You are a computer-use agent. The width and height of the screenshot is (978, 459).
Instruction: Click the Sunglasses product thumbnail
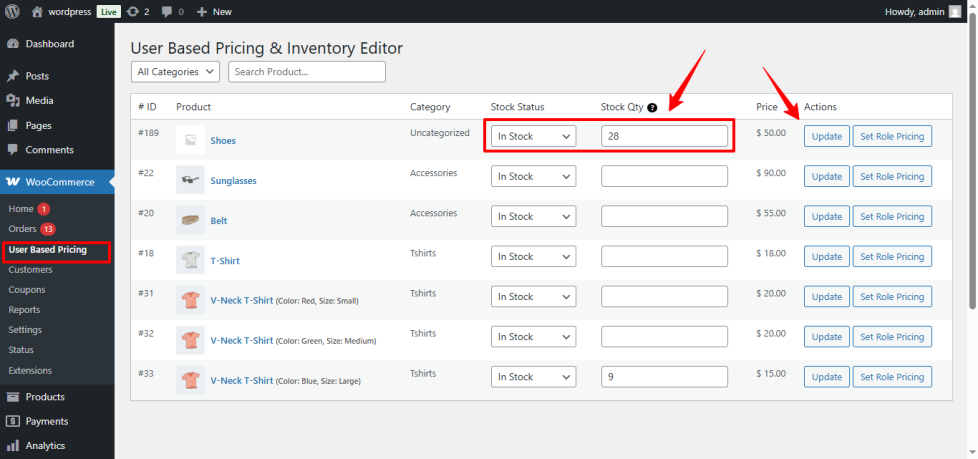point(190,180)
